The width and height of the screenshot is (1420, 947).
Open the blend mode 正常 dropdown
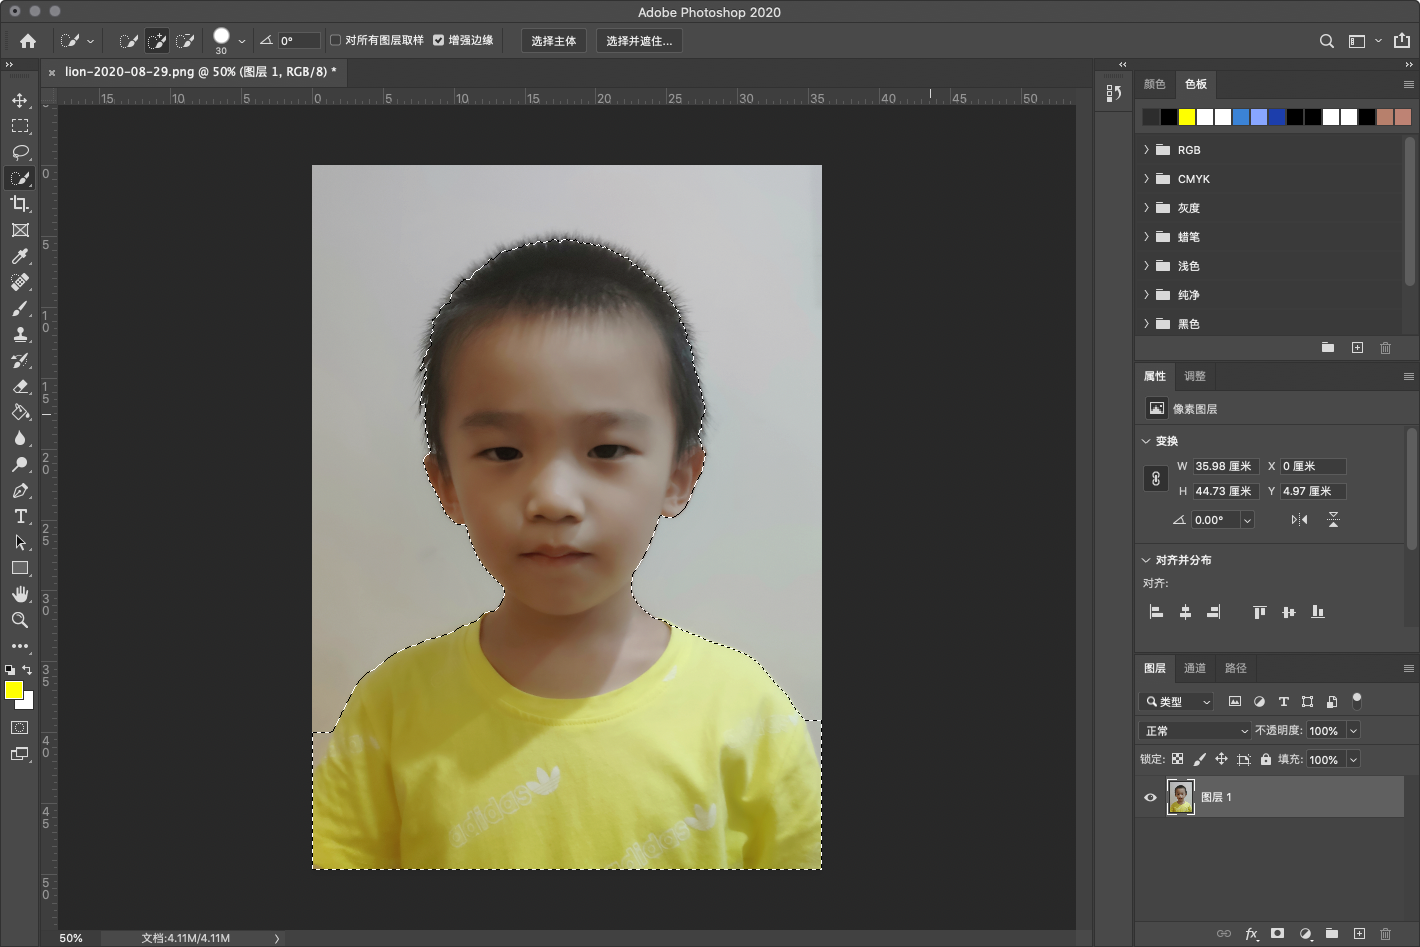pos(1195,731)
